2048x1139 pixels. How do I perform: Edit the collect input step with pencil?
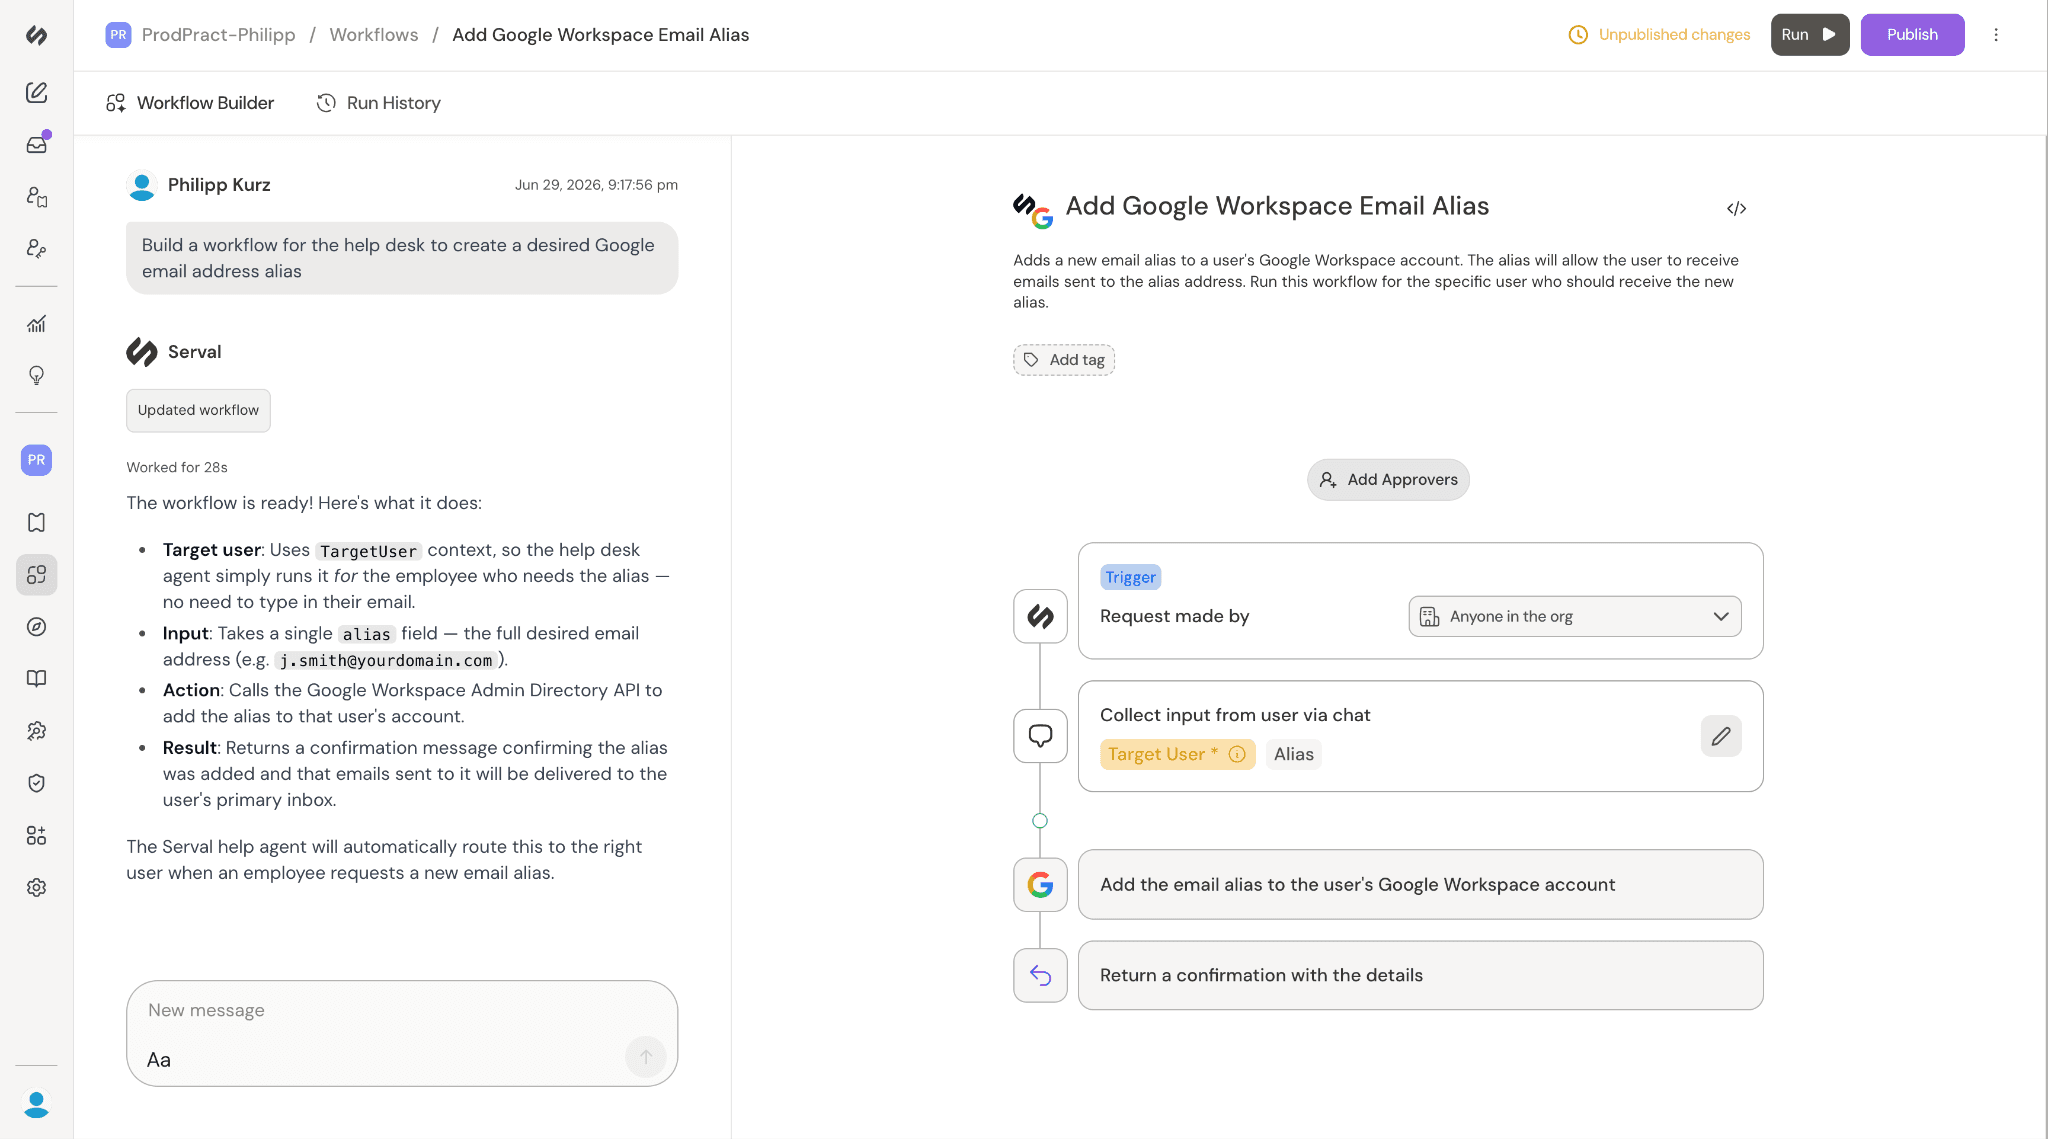(1721, 736)
